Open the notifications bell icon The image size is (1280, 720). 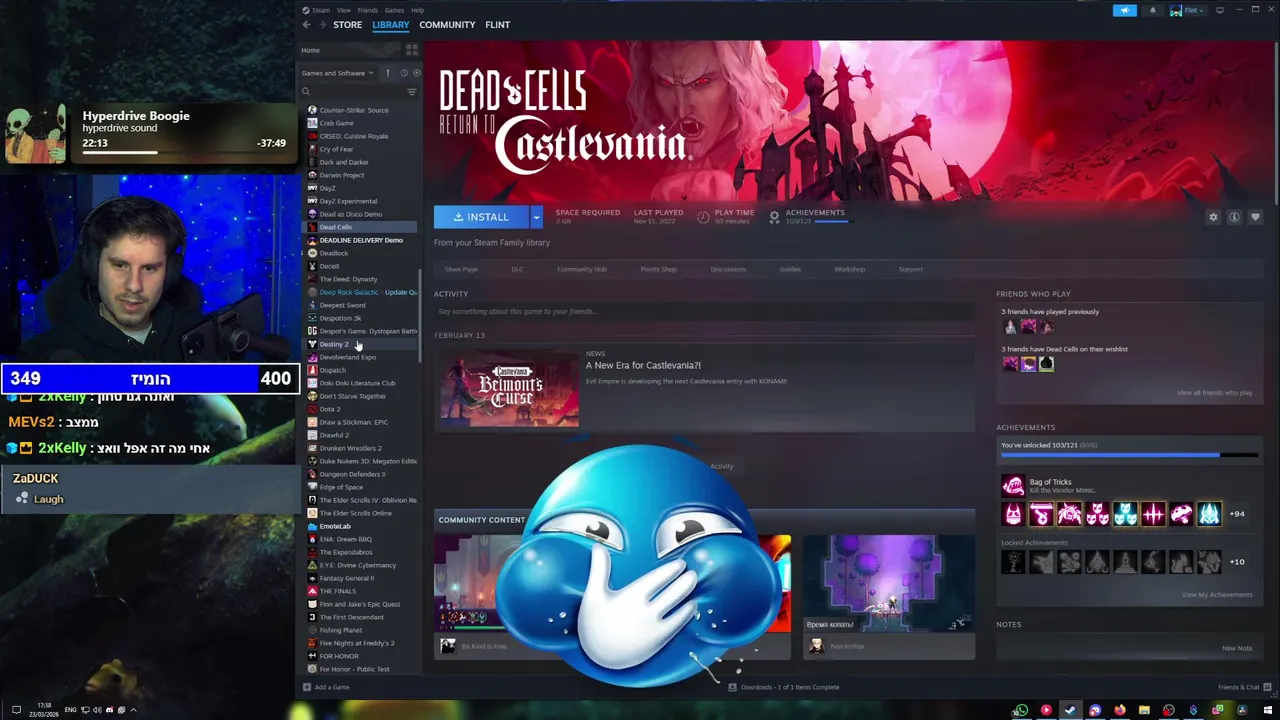(x=1152, y=10)
